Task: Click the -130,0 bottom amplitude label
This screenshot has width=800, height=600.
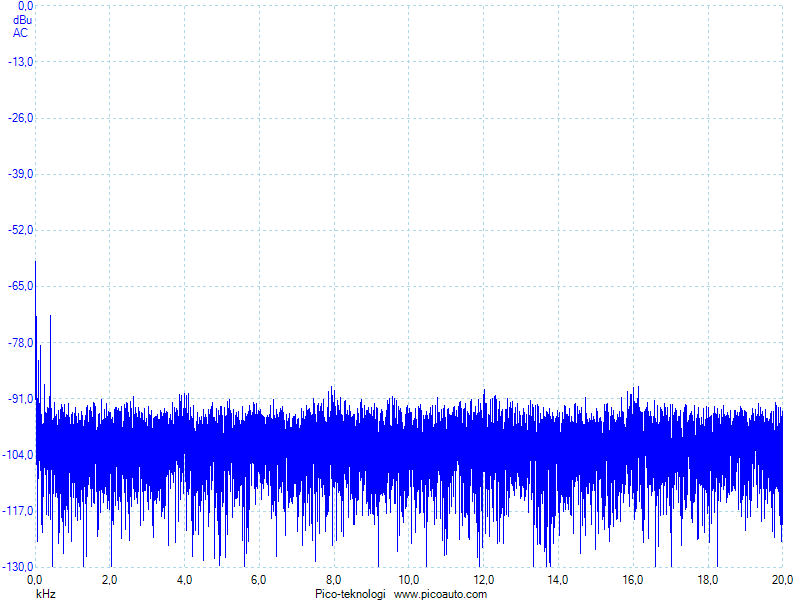Action: tap(18, 567)
